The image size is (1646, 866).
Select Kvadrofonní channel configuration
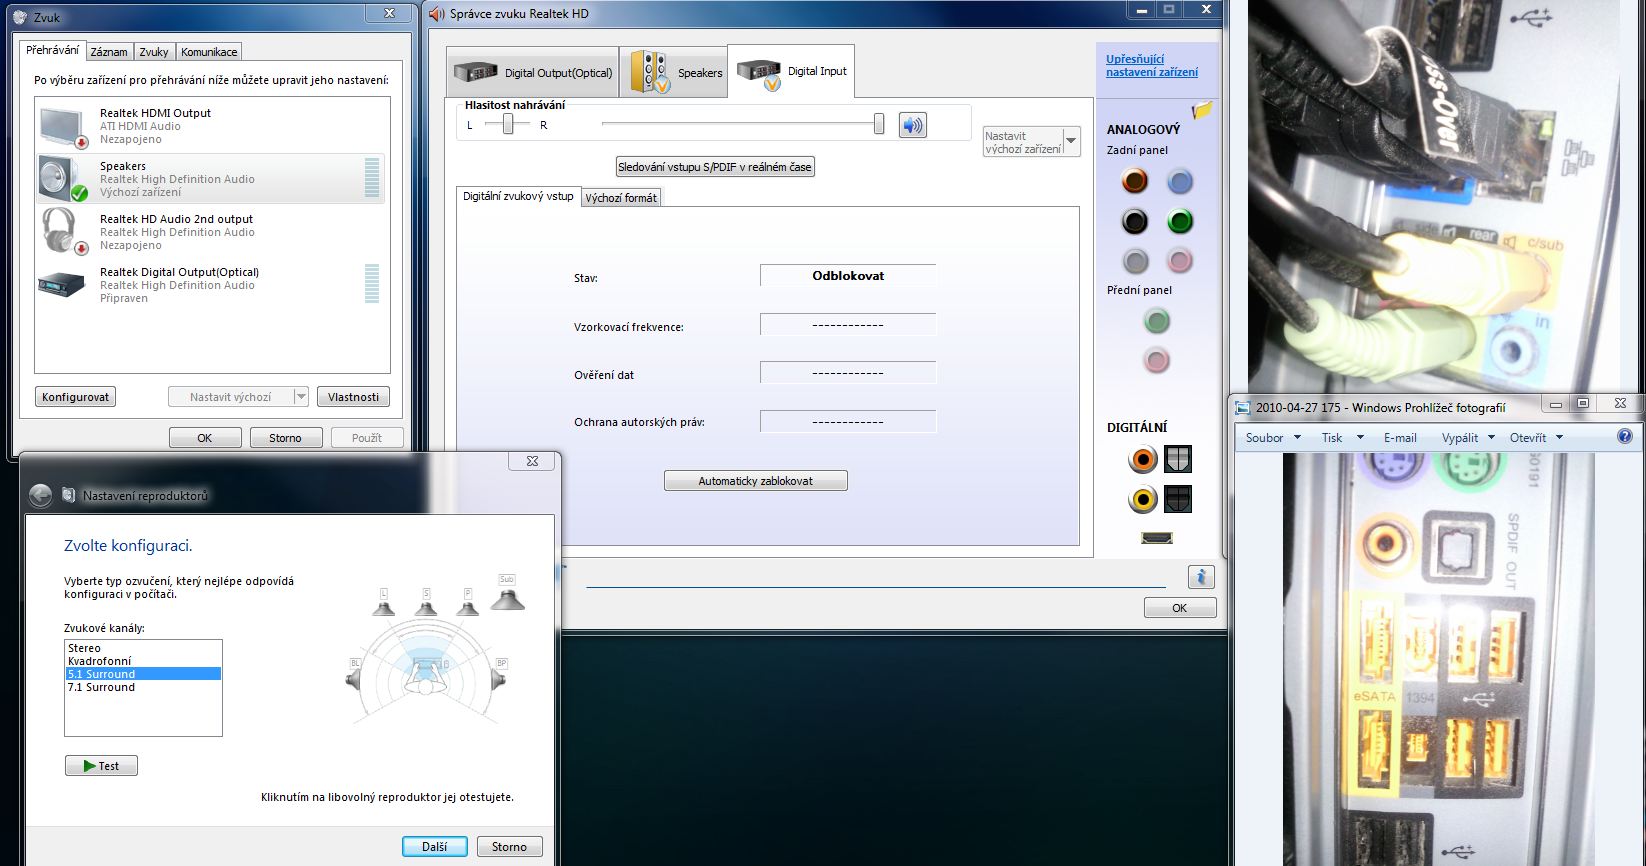(143, 661)
